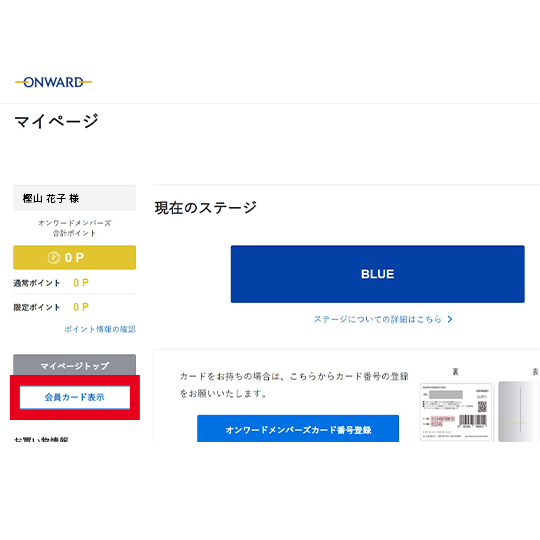The image size is (540, 540).
Task: Click the 通常ポイント 0 P row
Action: tap(74, 283)
